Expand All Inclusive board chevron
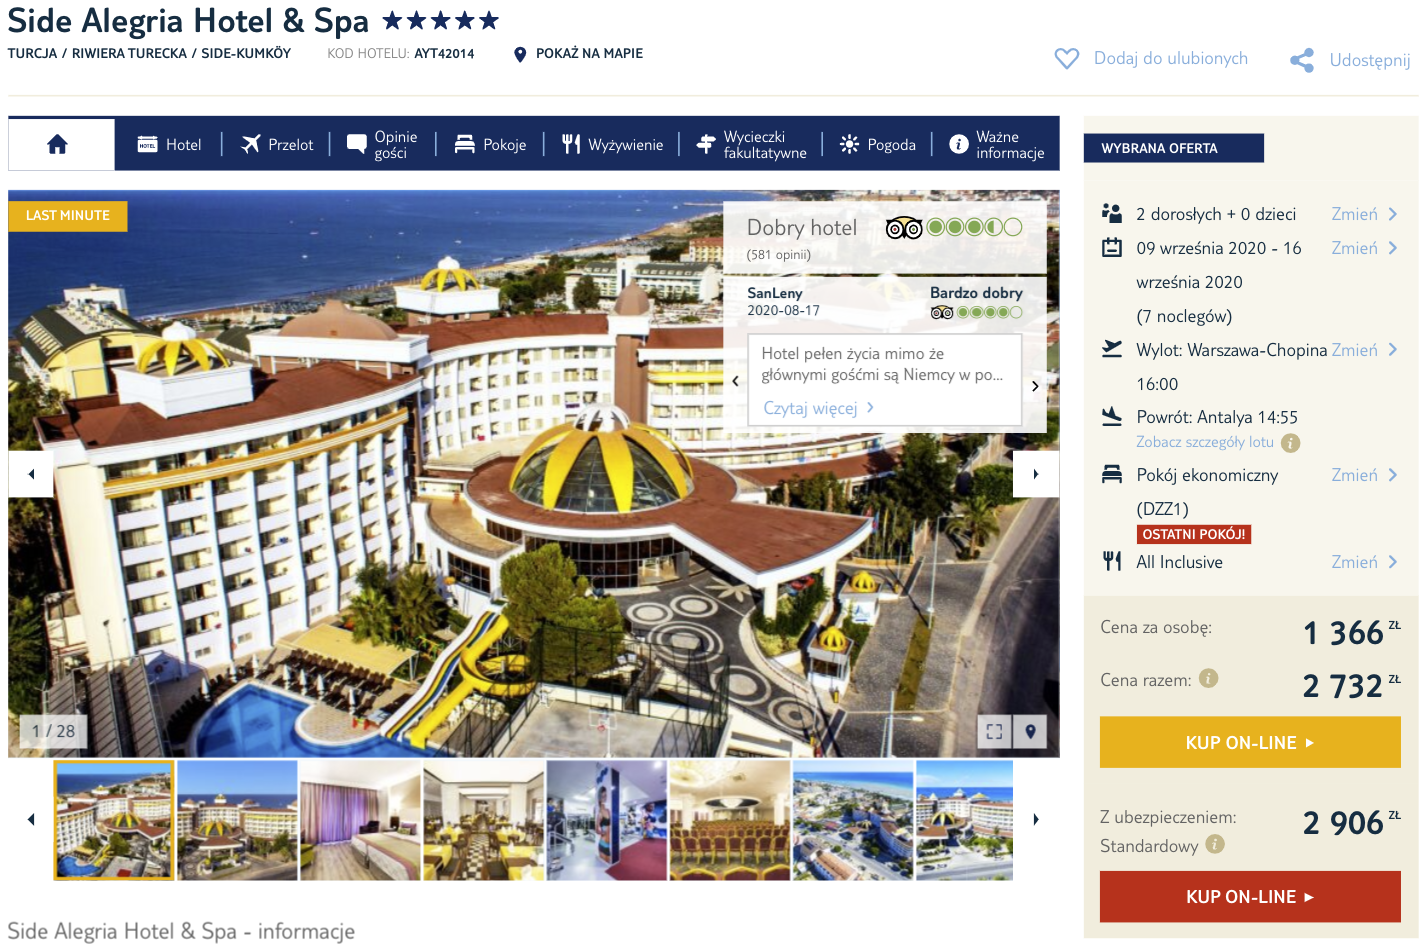The height and width of the screenshot is (945, 1425). pyautogui.click(x=1392, y=562)
